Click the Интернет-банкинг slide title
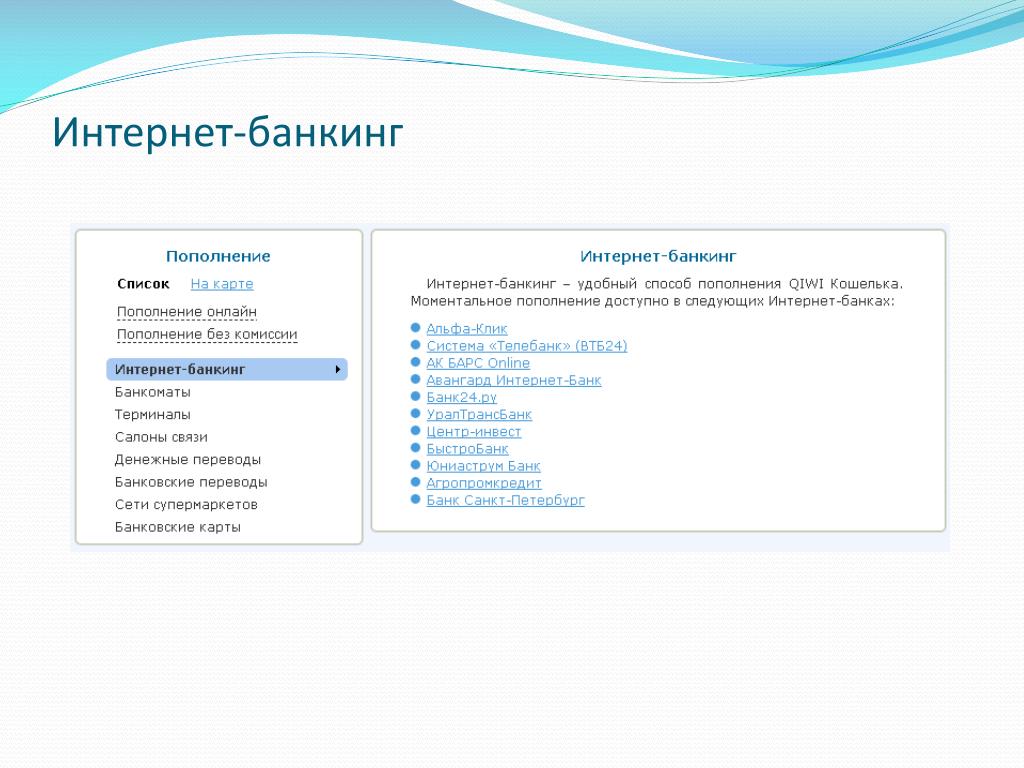The image size is (1024, 768). click(x=228, y=132)
